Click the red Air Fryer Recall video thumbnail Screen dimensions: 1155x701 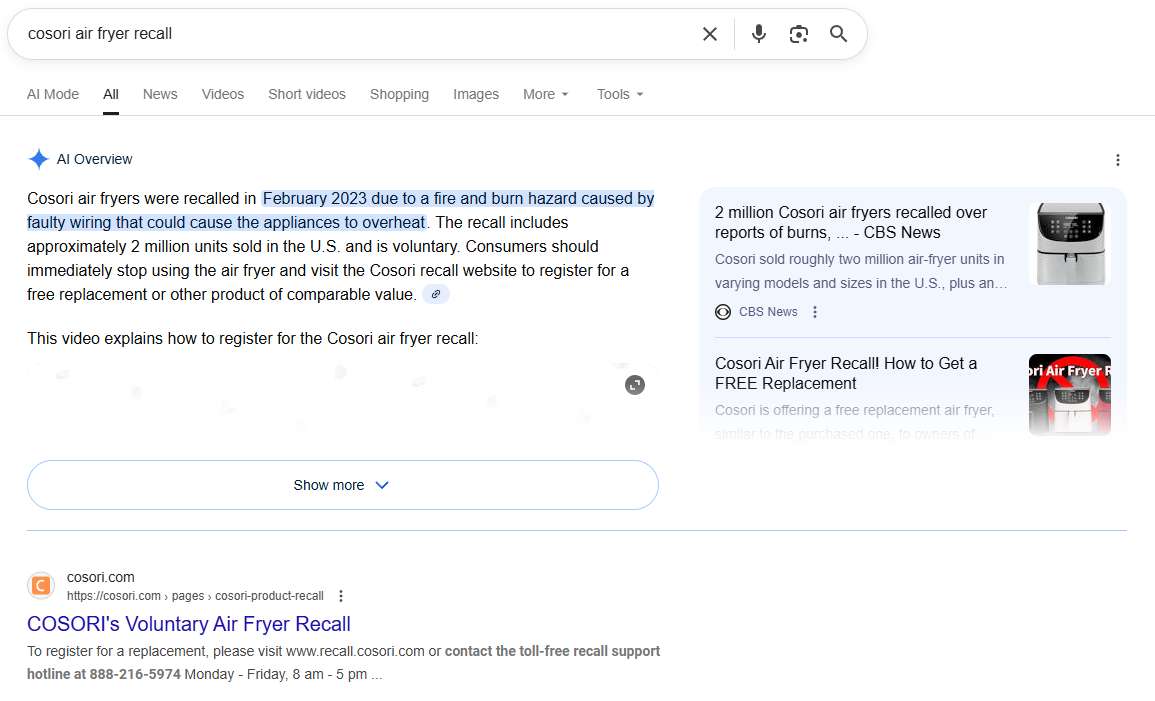pos(1070,395)
